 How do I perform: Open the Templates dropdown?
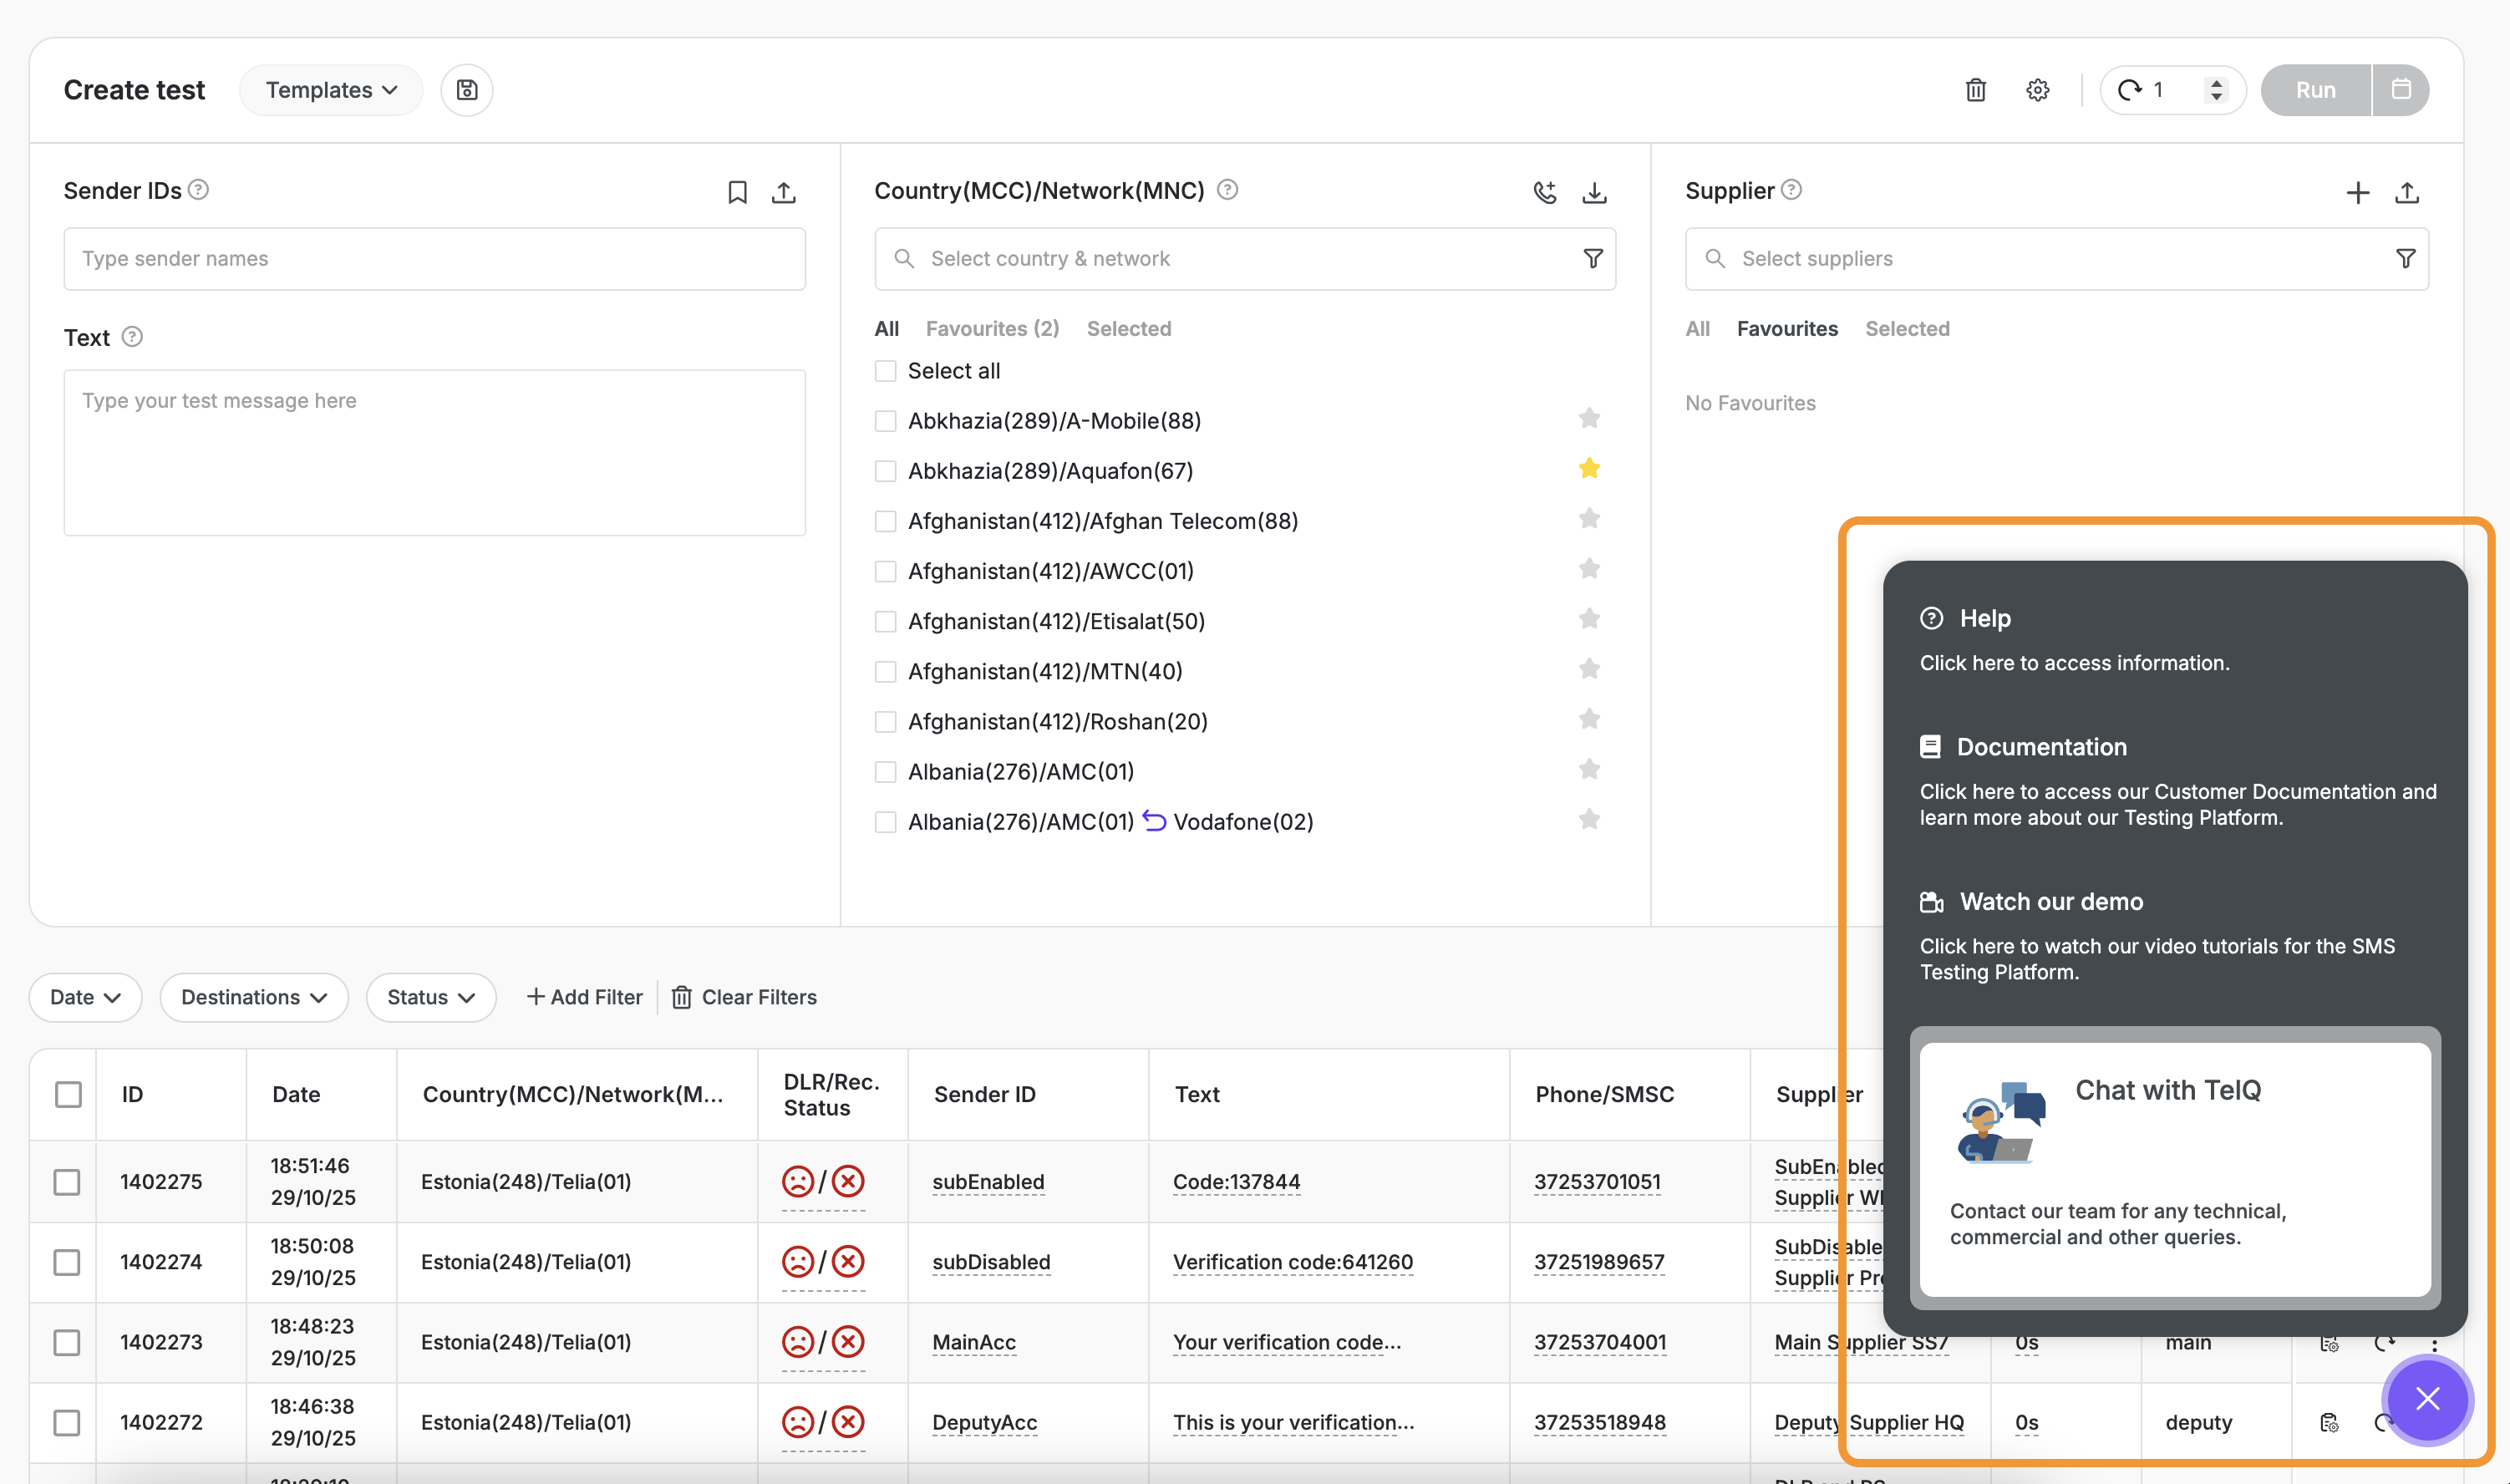coord(331,90)
